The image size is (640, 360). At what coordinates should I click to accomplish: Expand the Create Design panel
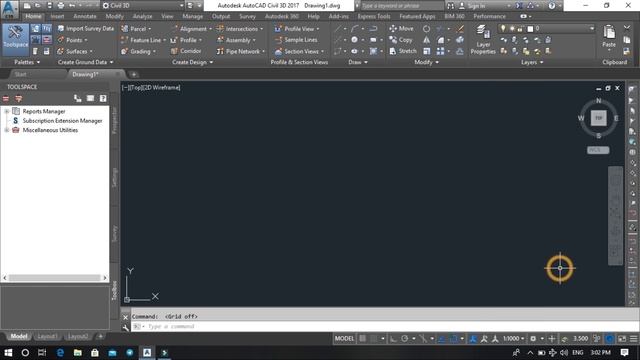point(192,62)
